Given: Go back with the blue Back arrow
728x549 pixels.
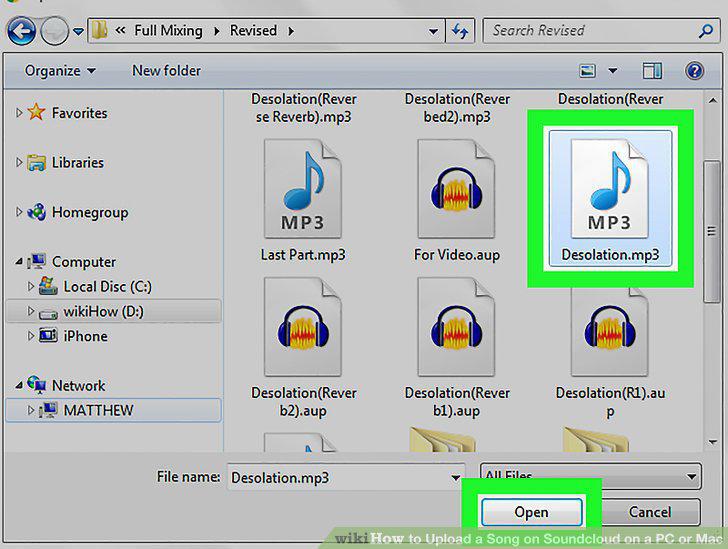Looking at the screenshot, I should point(21,31).
